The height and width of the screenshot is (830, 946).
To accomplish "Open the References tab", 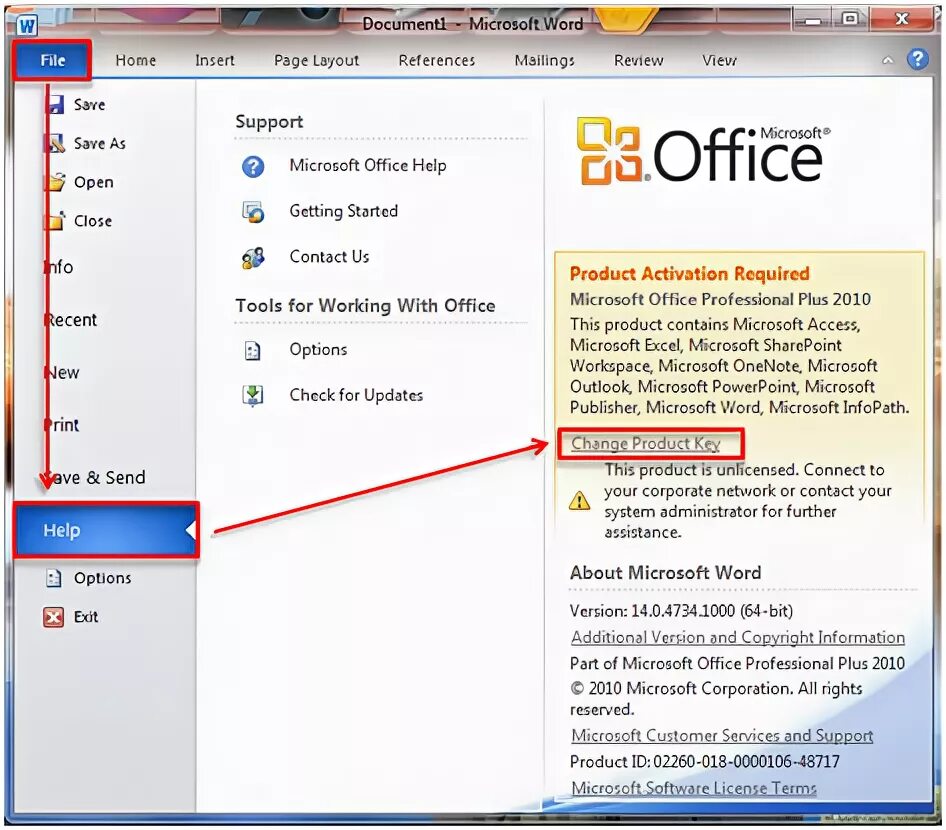I will [x=437, y=60].
